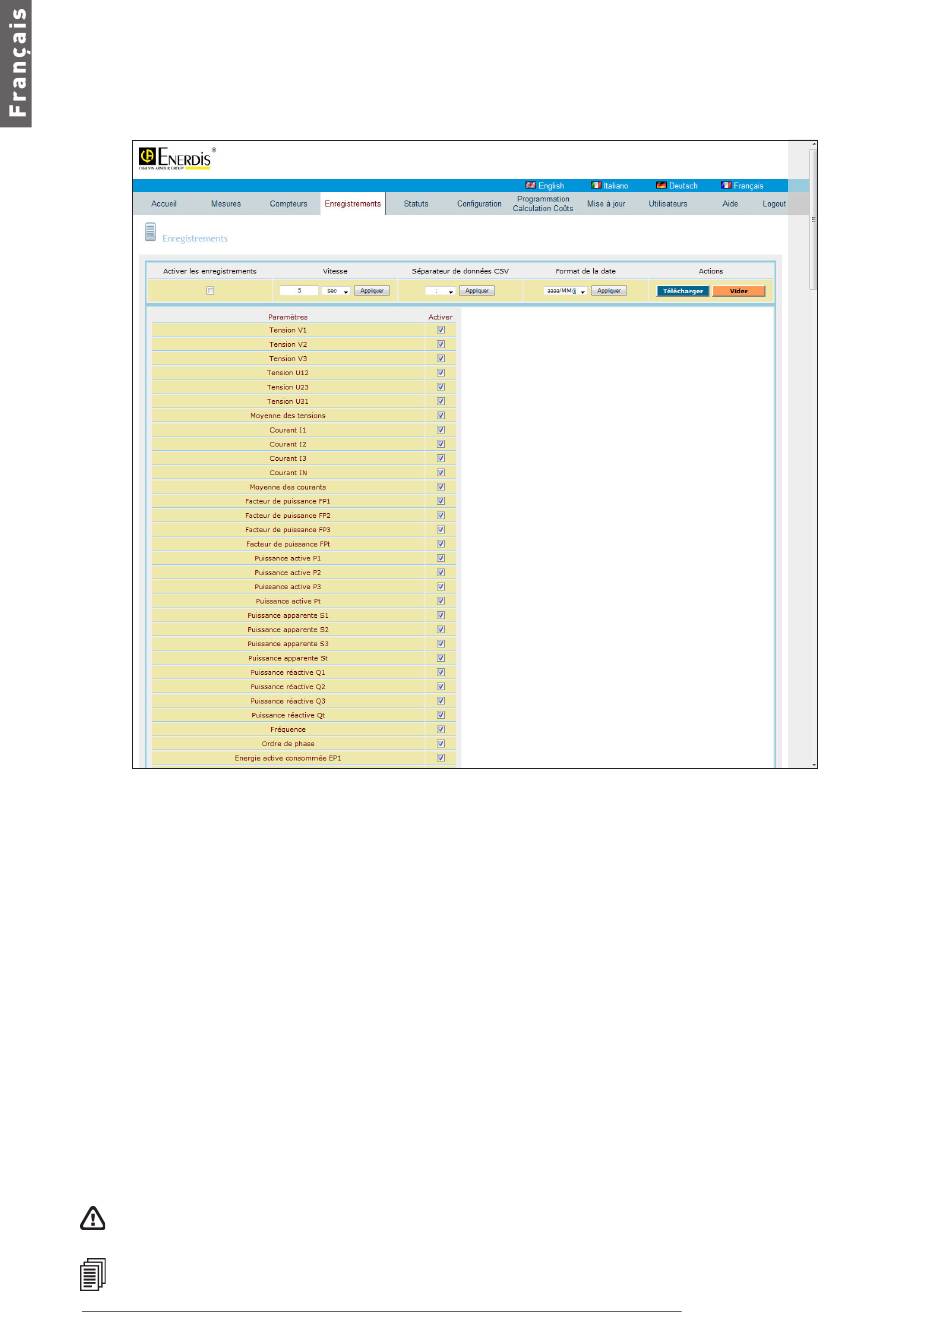Uncheck Courant I1 recording
This screenshot has width=950, height=1344.
coord(441,430)
